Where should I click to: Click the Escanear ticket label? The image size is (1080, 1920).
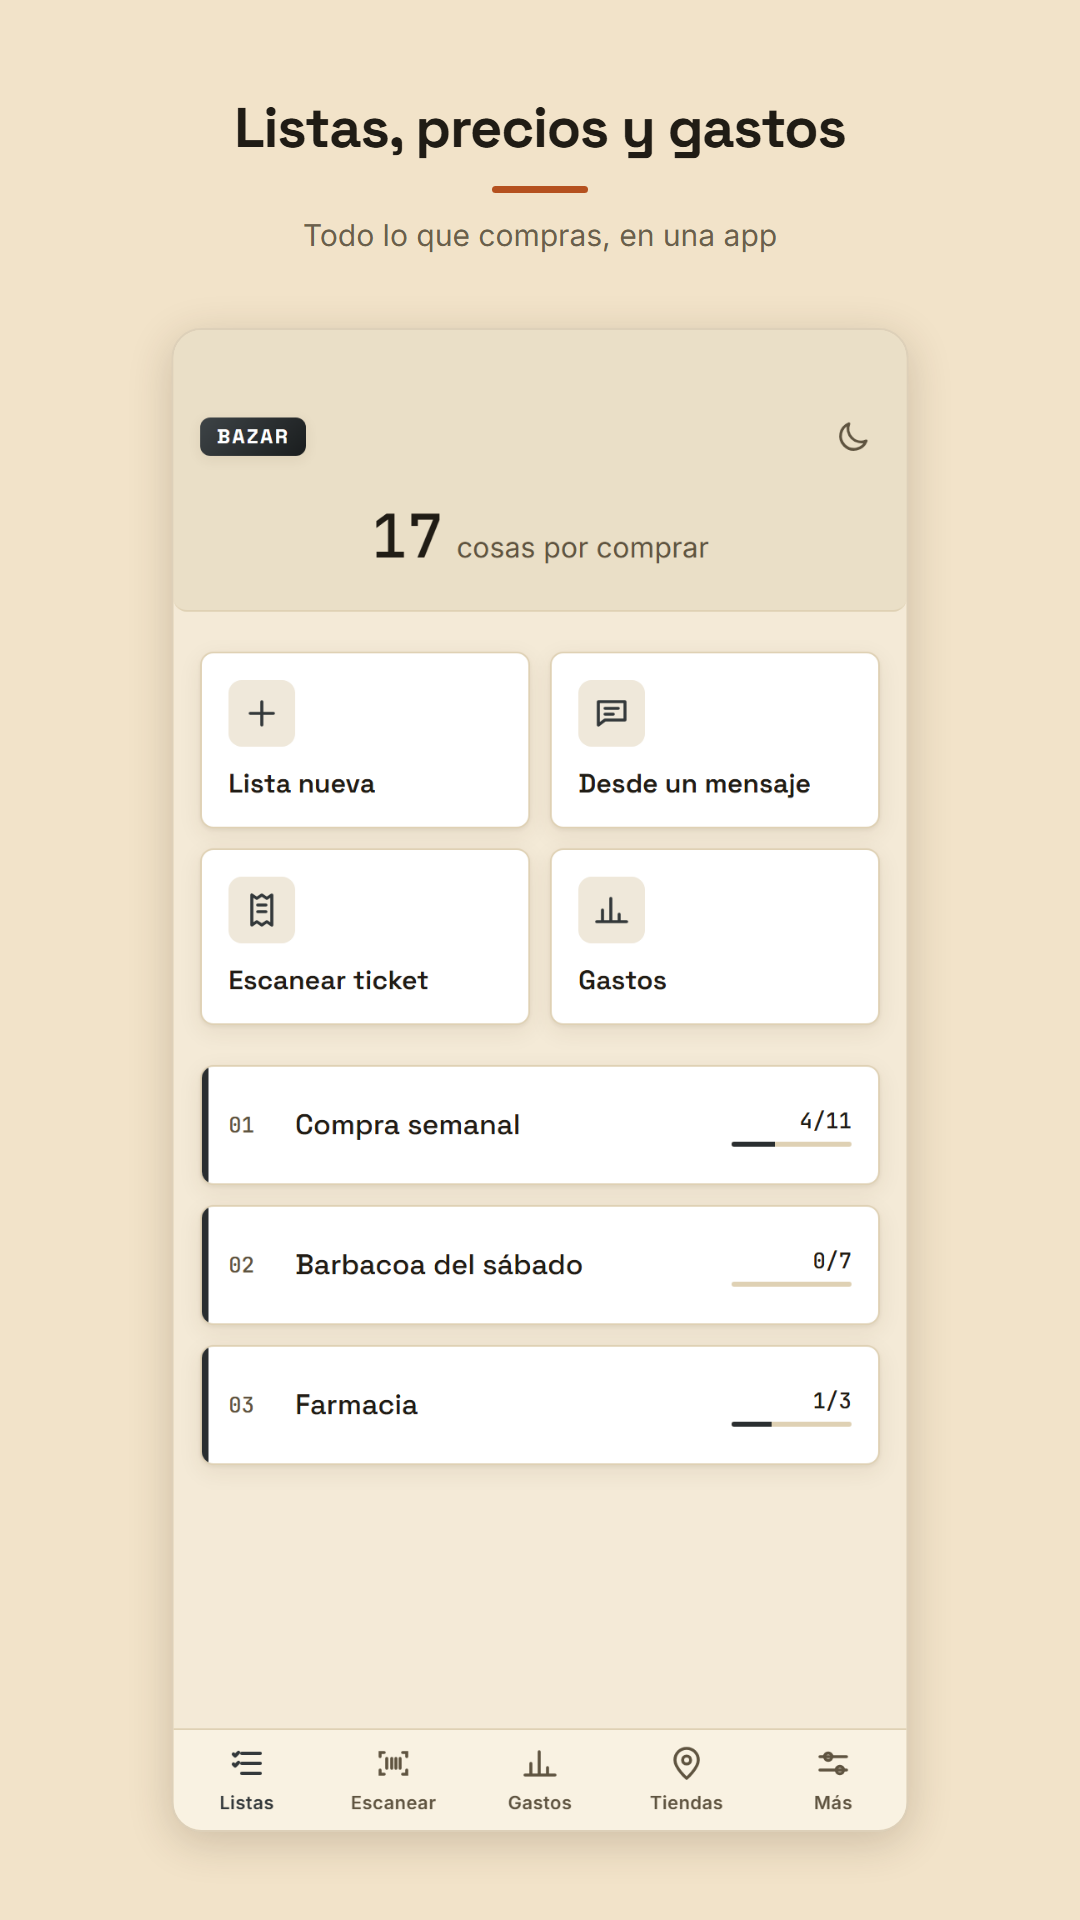click(x=328, y=981)
